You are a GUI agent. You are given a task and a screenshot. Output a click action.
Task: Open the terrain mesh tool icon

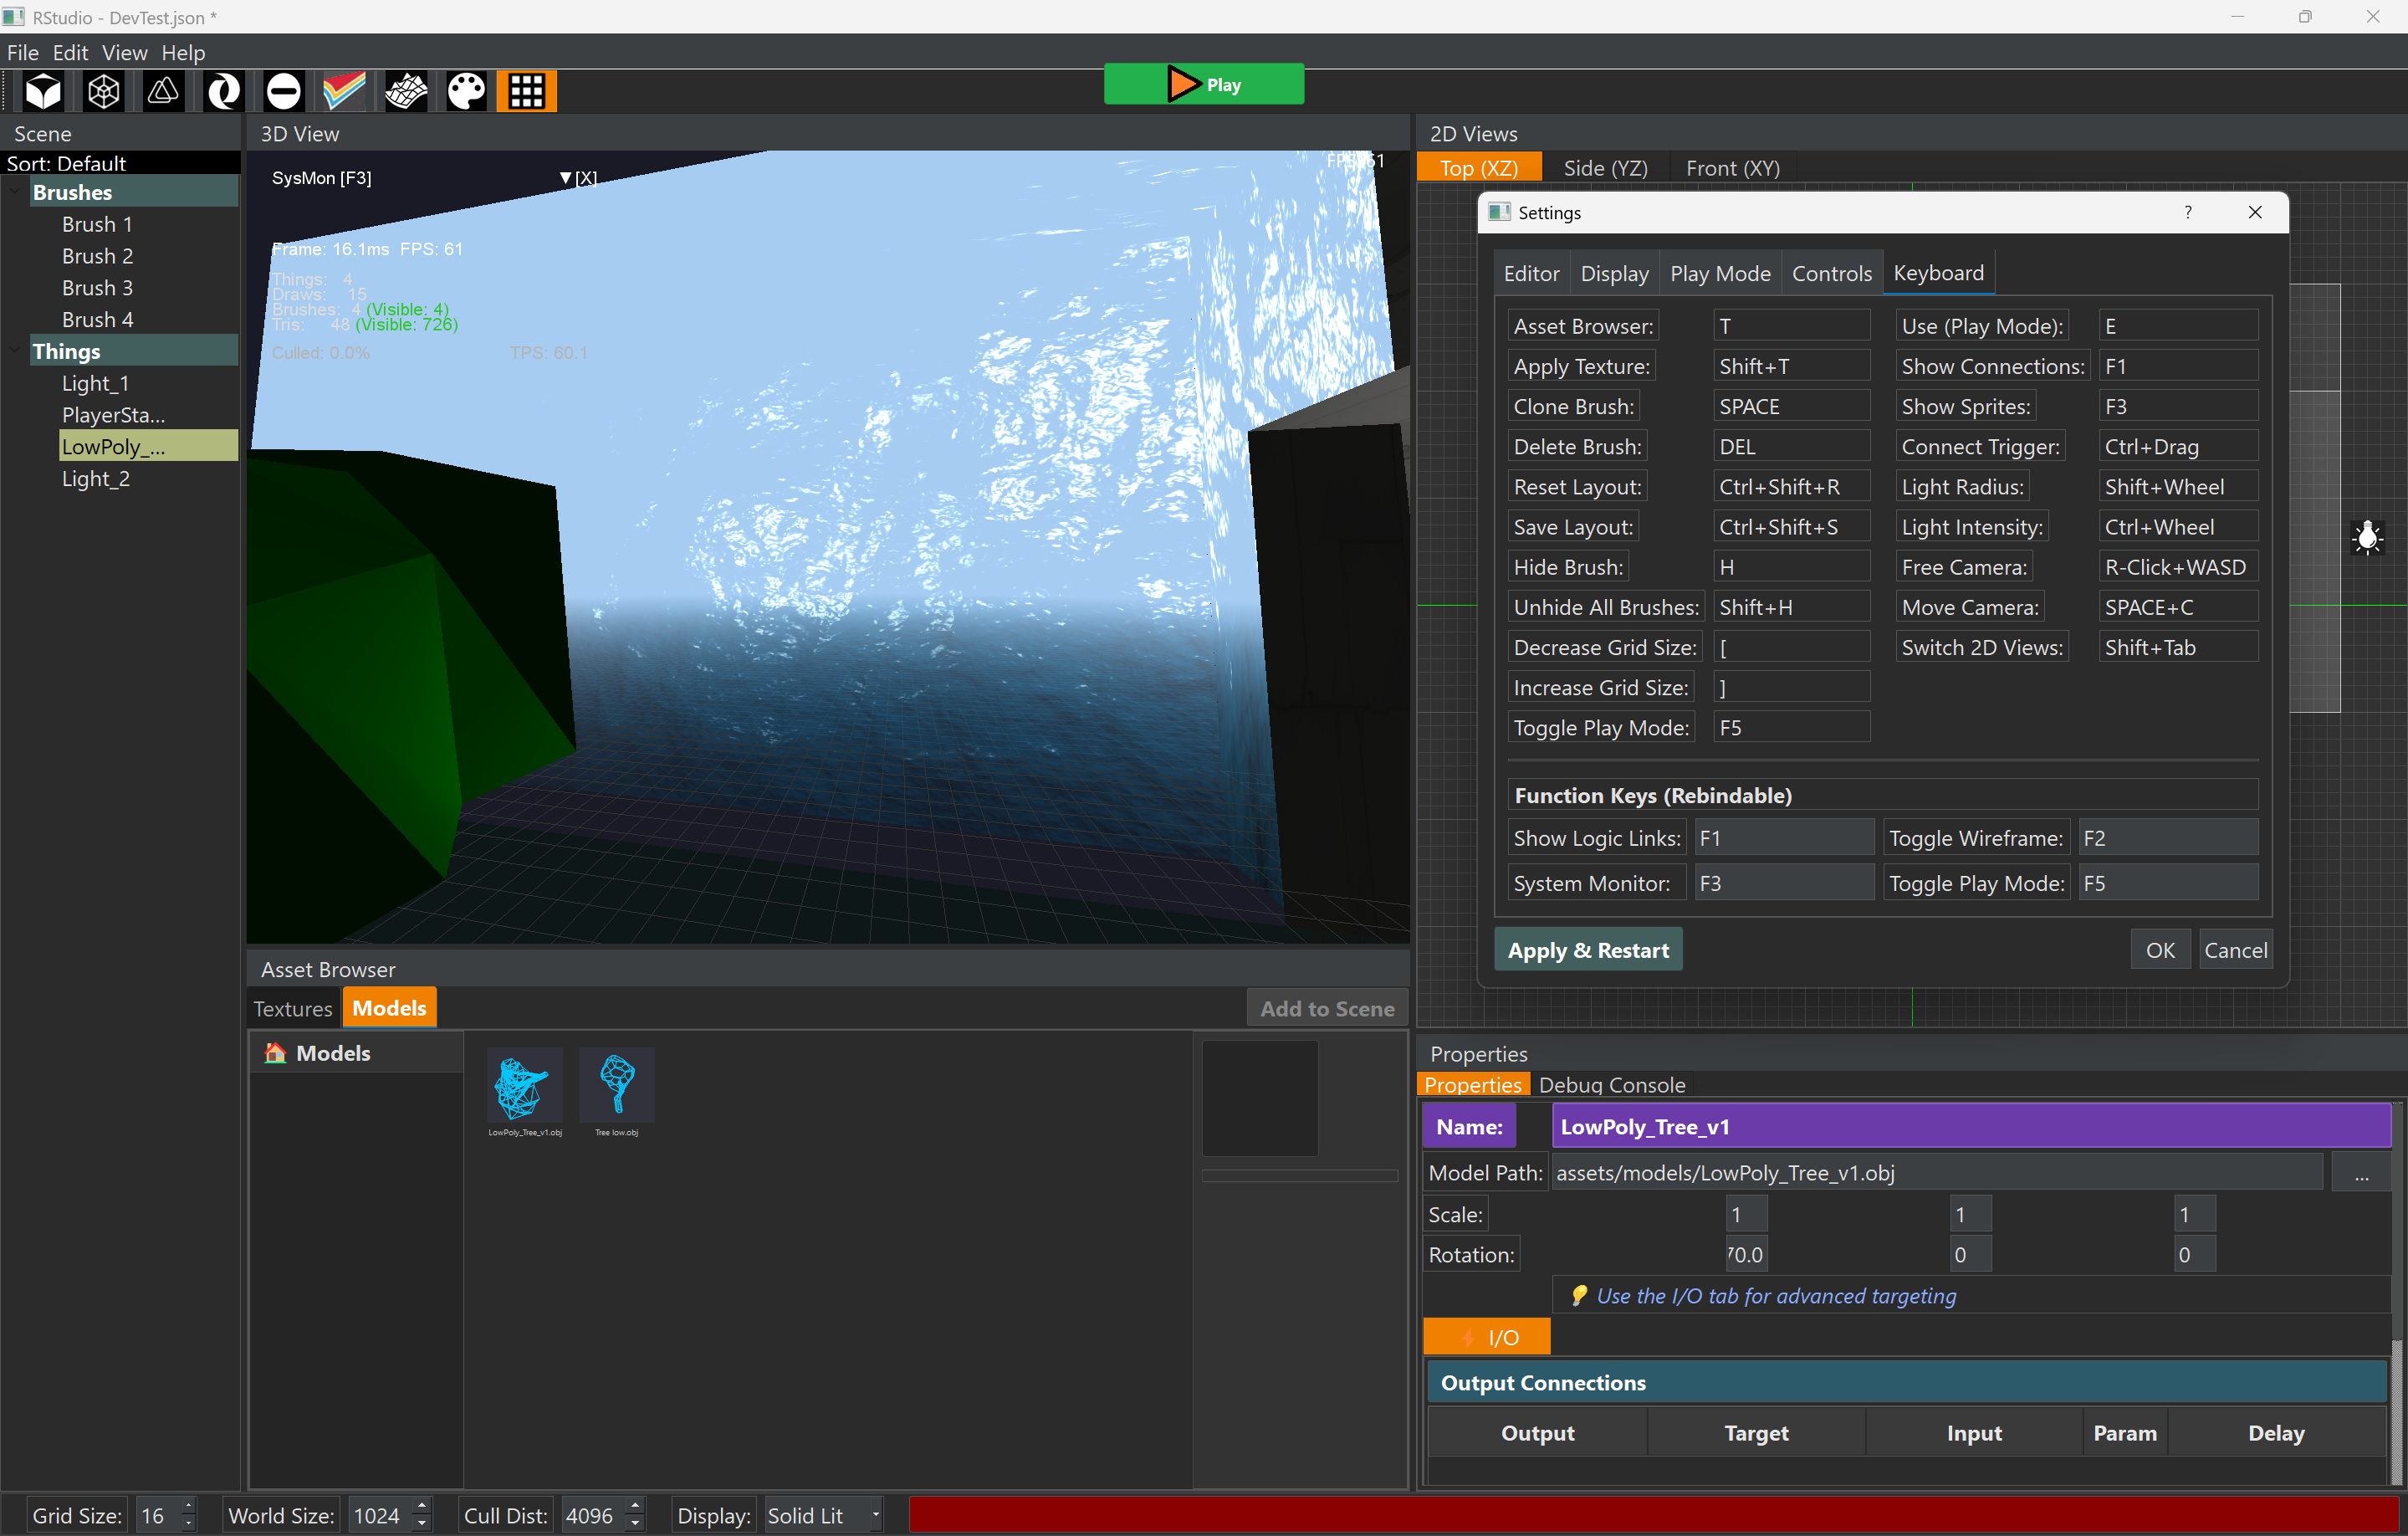406,91
